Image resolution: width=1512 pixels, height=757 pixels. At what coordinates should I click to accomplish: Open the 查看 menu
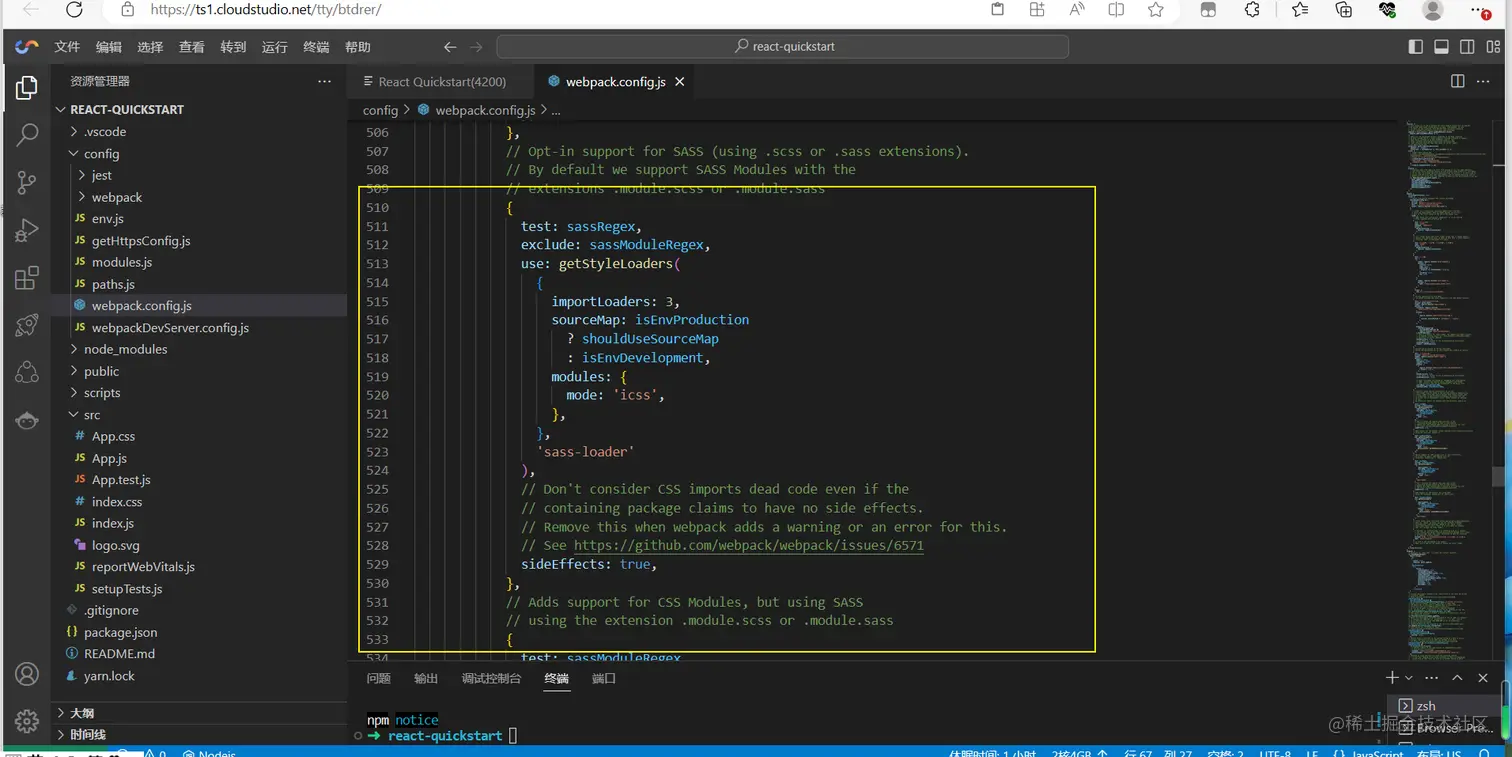[x=191, y=47]
